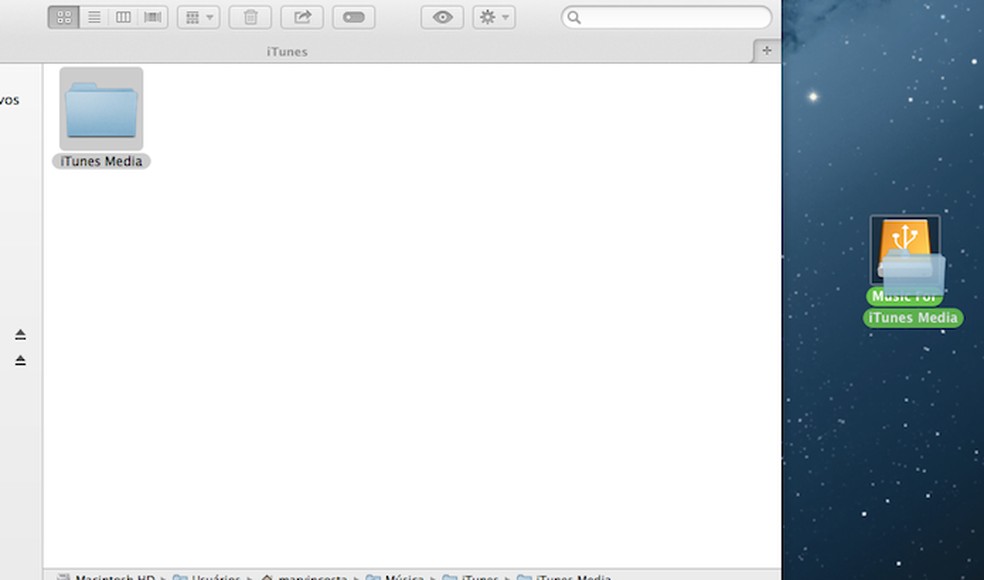The image size is (984, 580).
Task: Open the Share toolbar button
Action: [x=302, y=18]
